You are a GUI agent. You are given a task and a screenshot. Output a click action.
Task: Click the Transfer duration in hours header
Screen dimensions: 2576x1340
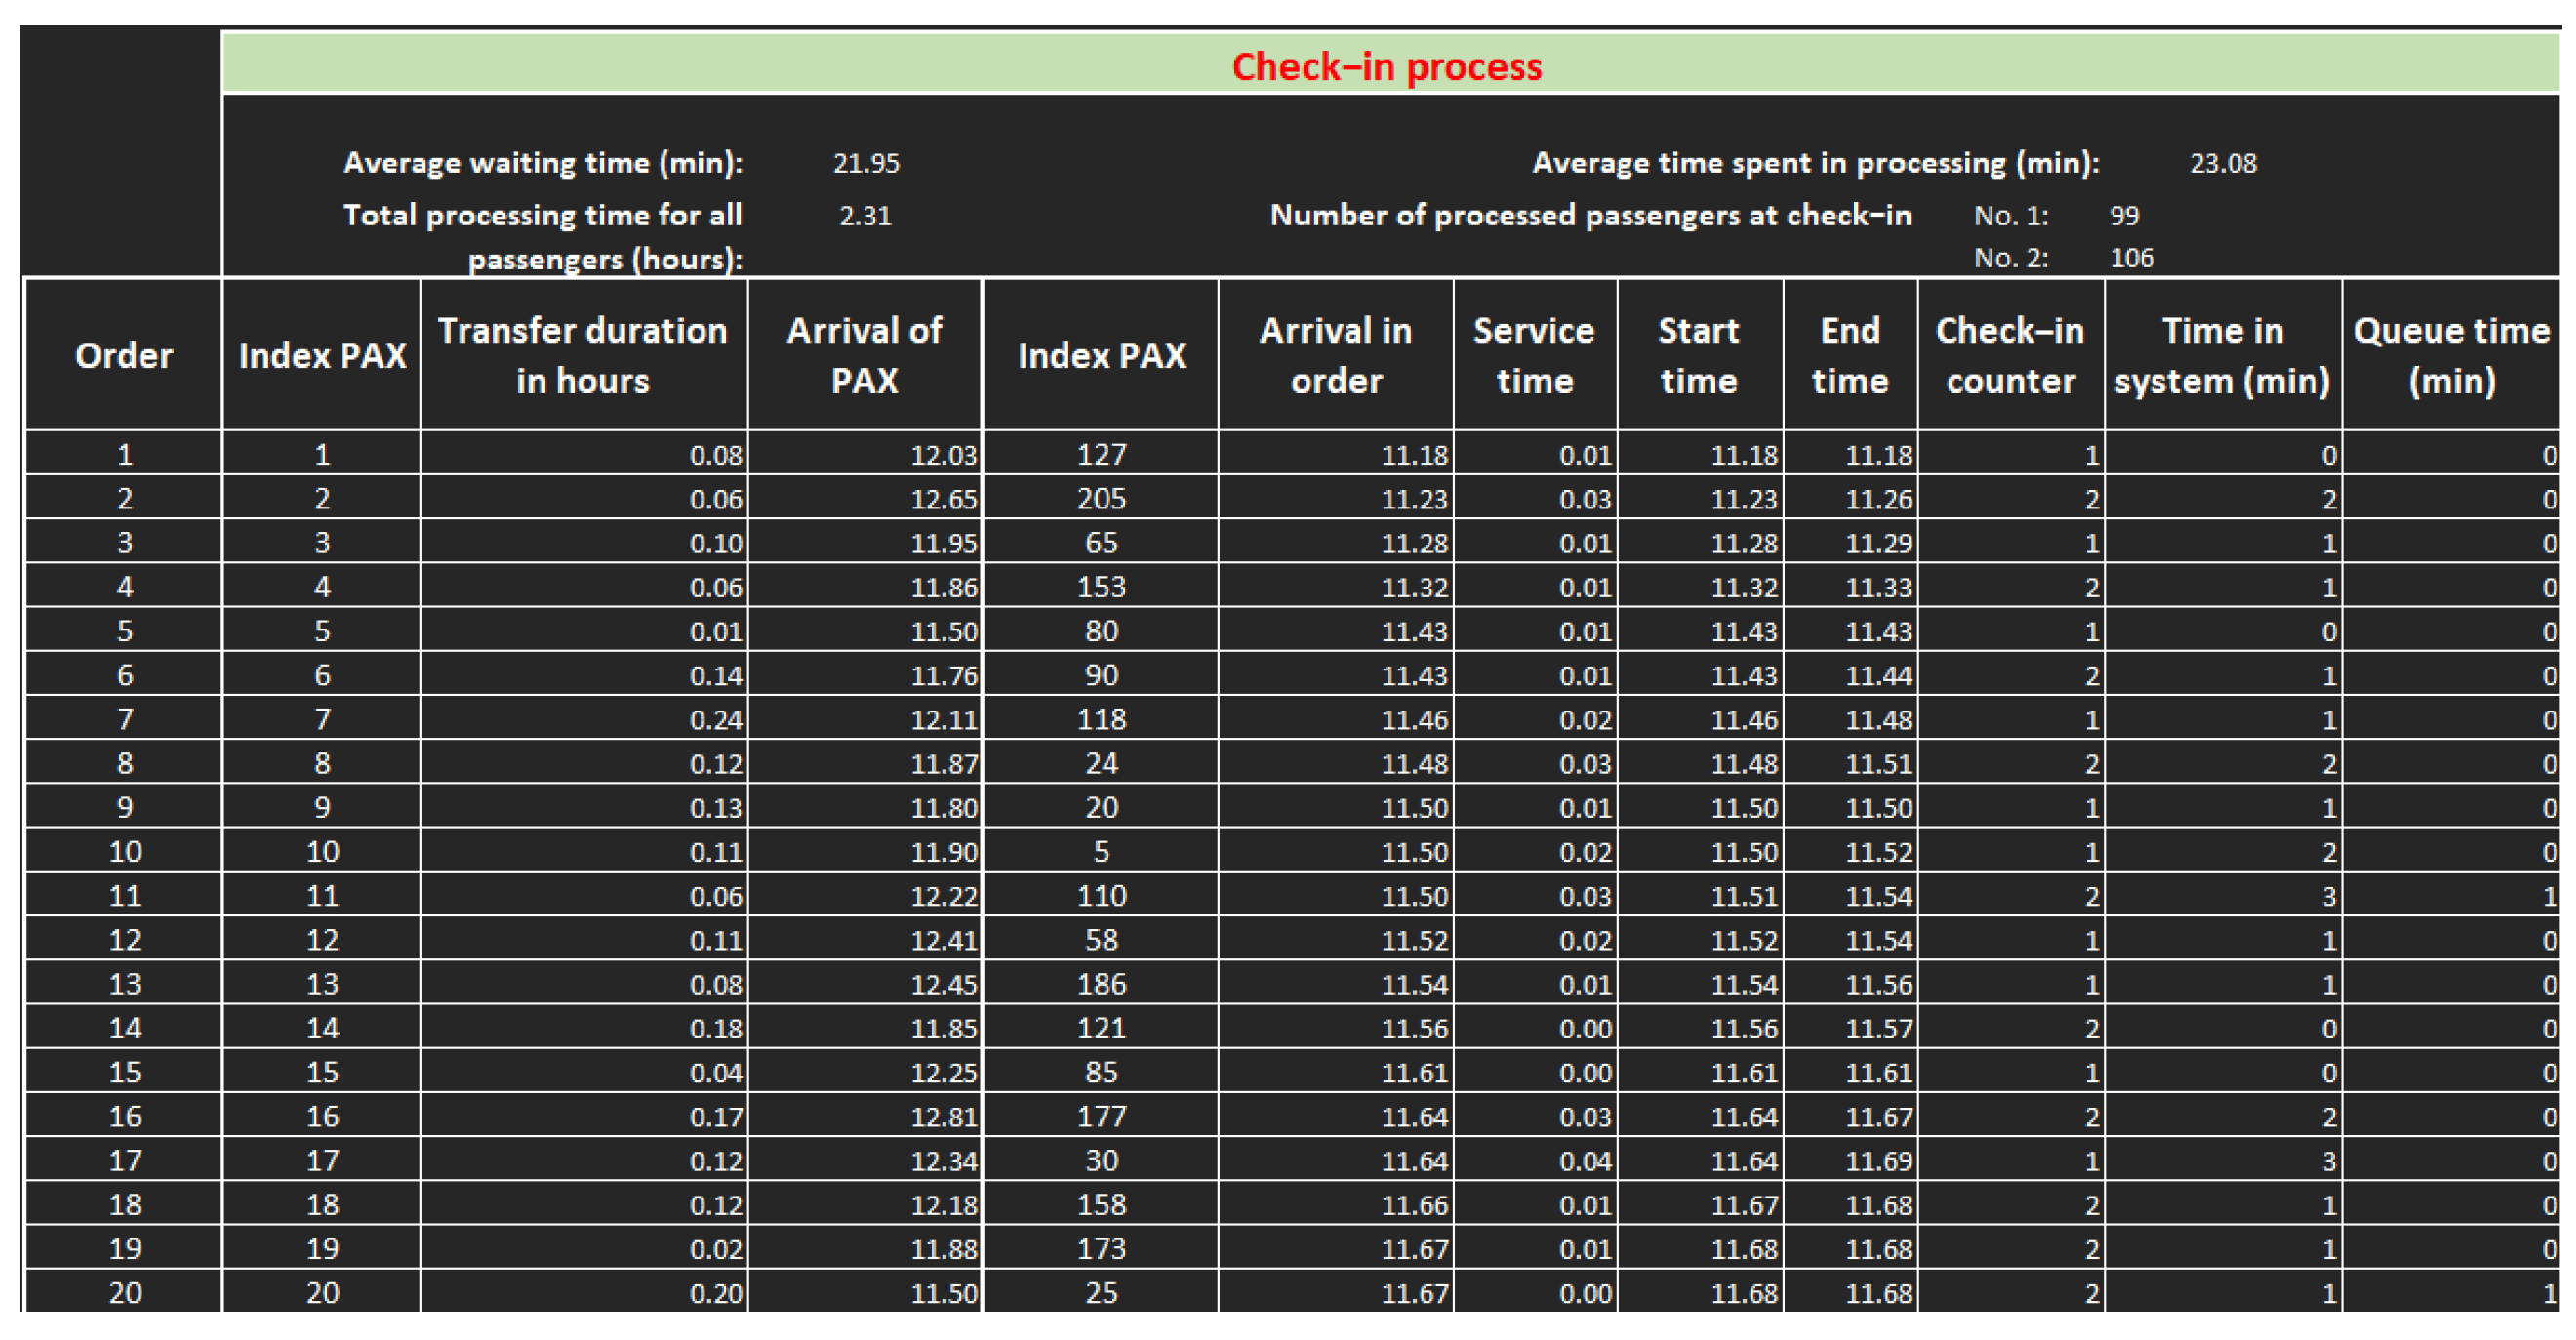pos(583,355)
